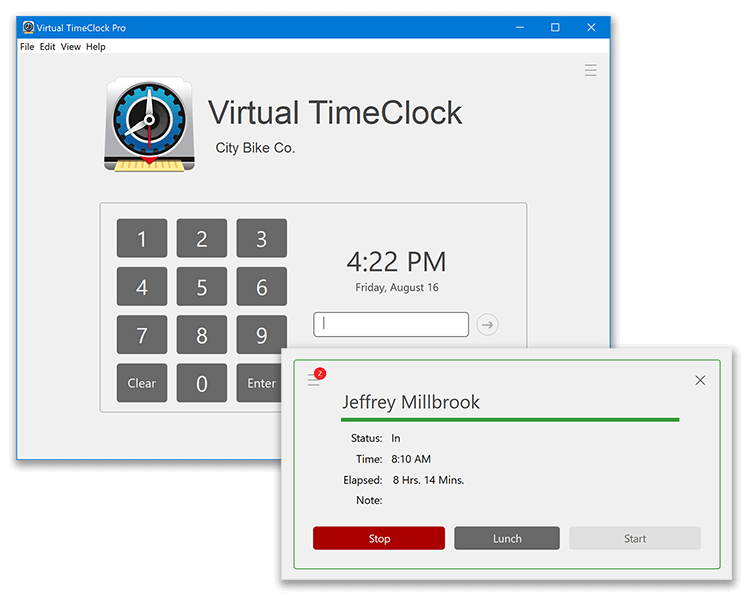Click the 8:10 AM time value
Image resolution: width=750 pixels, height=597 pixels.
point(411,459)
